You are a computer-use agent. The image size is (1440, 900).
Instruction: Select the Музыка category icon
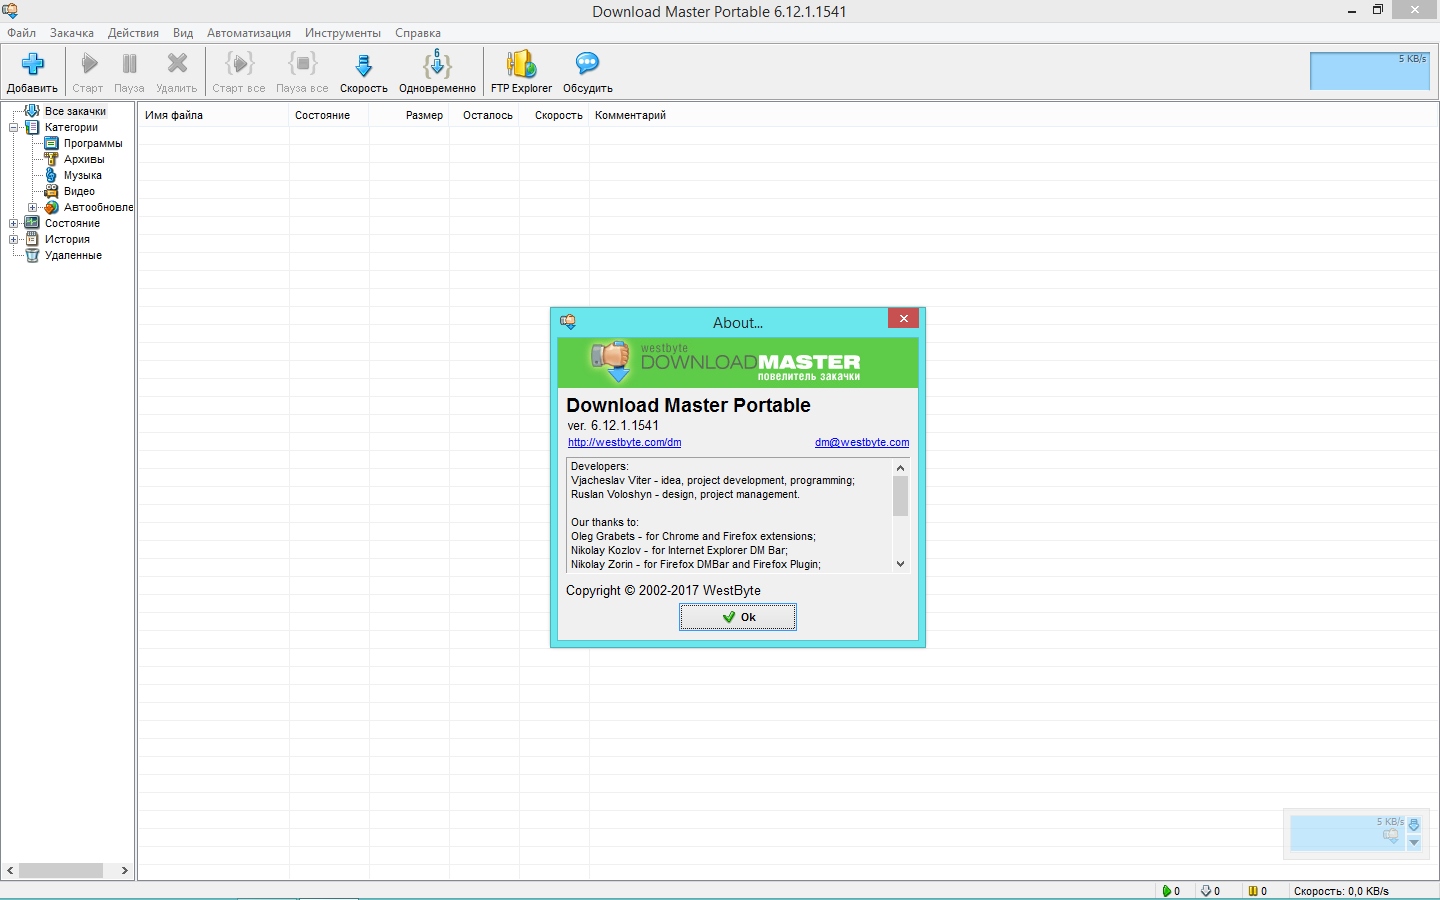pyautogui.click(x=51, y=175)
